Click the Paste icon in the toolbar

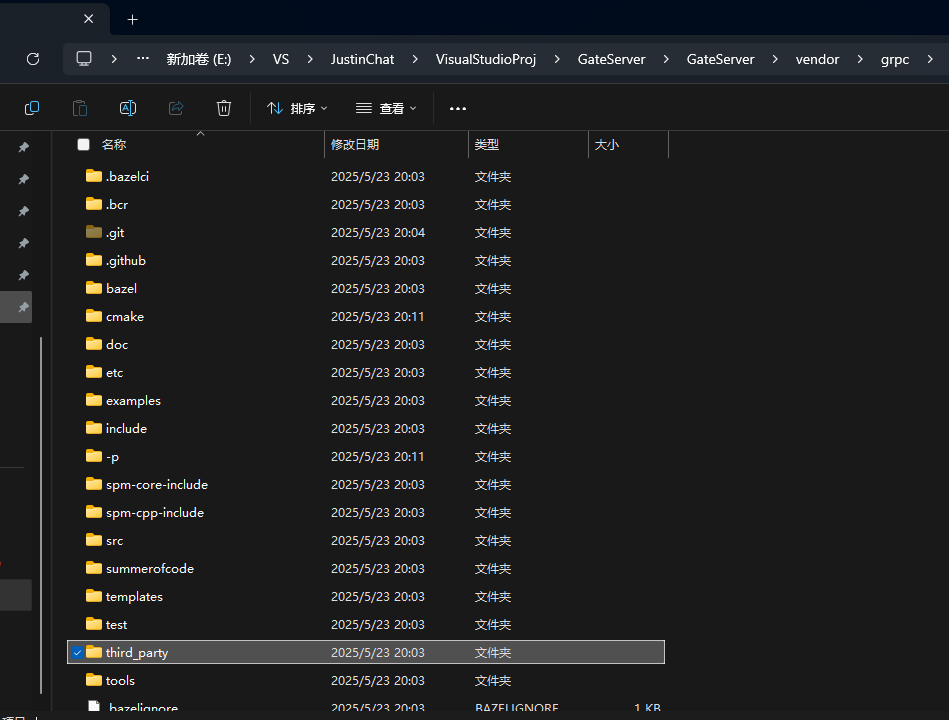tap(80, 107)
